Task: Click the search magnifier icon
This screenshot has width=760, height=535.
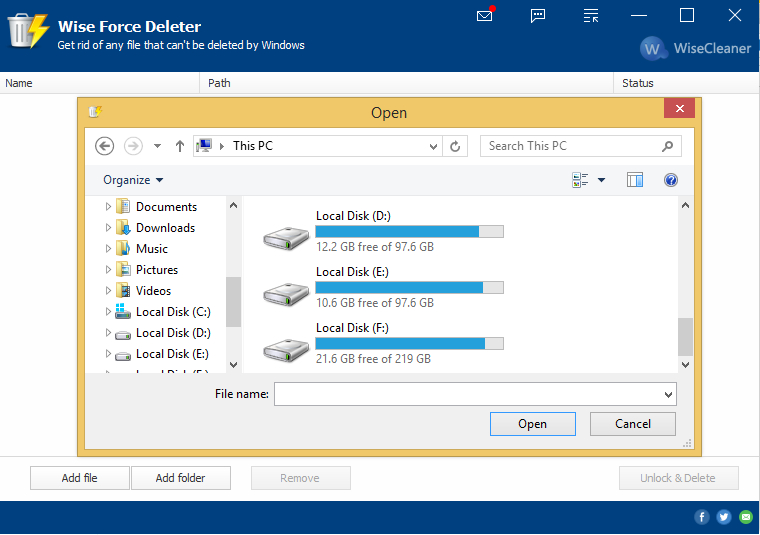Action: 667,146
